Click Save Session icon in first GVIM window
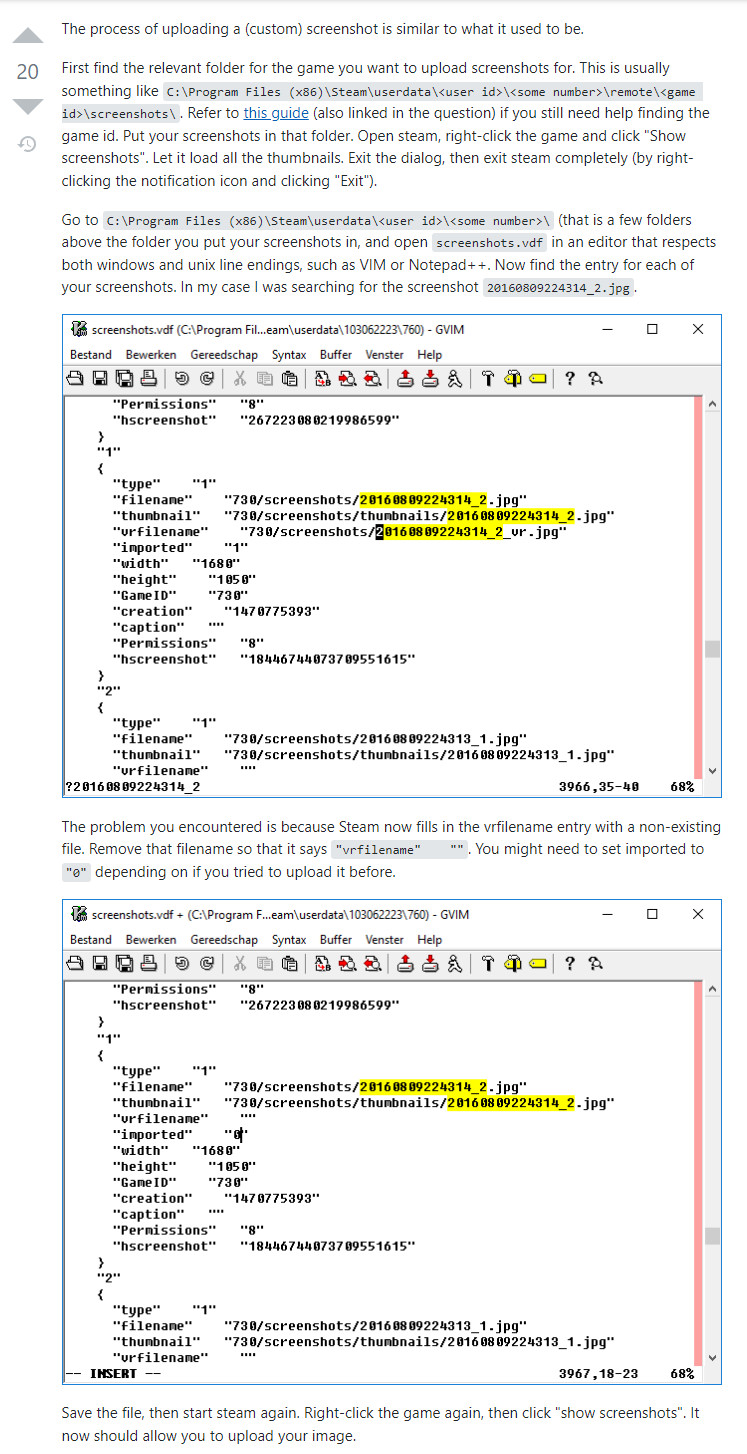This screenshot has width=747, height=1454. click(x=430, y=378)
